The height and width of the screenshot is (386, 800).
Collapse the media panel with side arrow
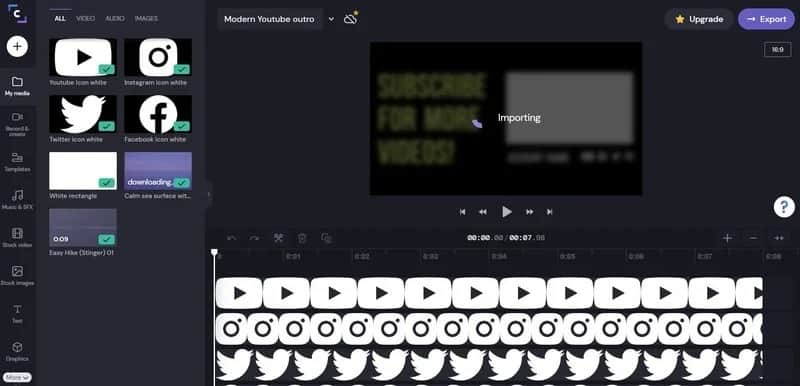click(208, 194)
